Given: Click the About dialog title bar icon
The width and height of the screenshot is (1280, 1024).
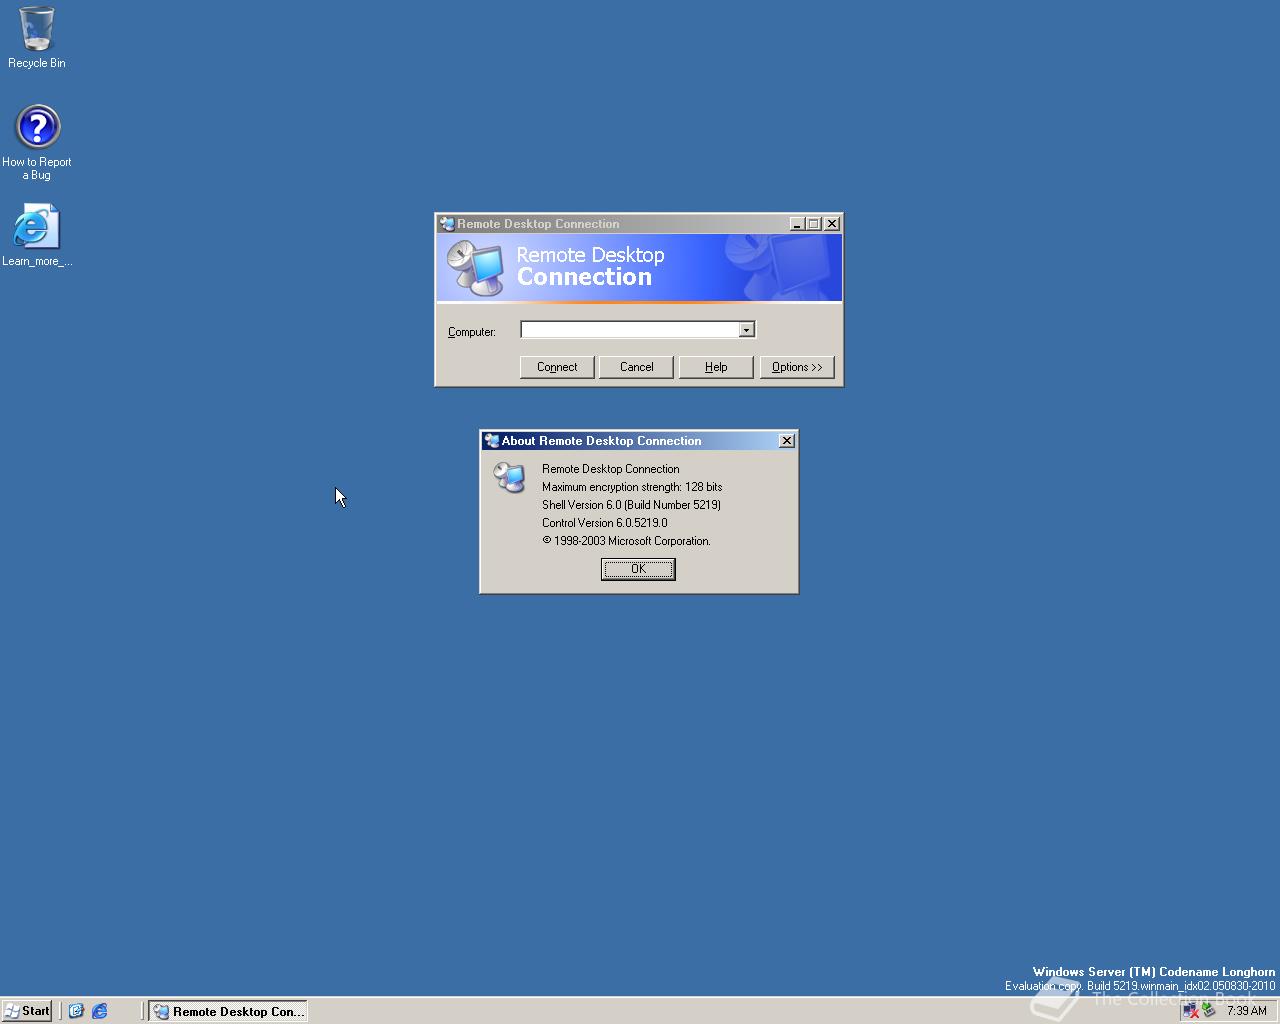Looking at the screenshot, I should click(491, 441).
